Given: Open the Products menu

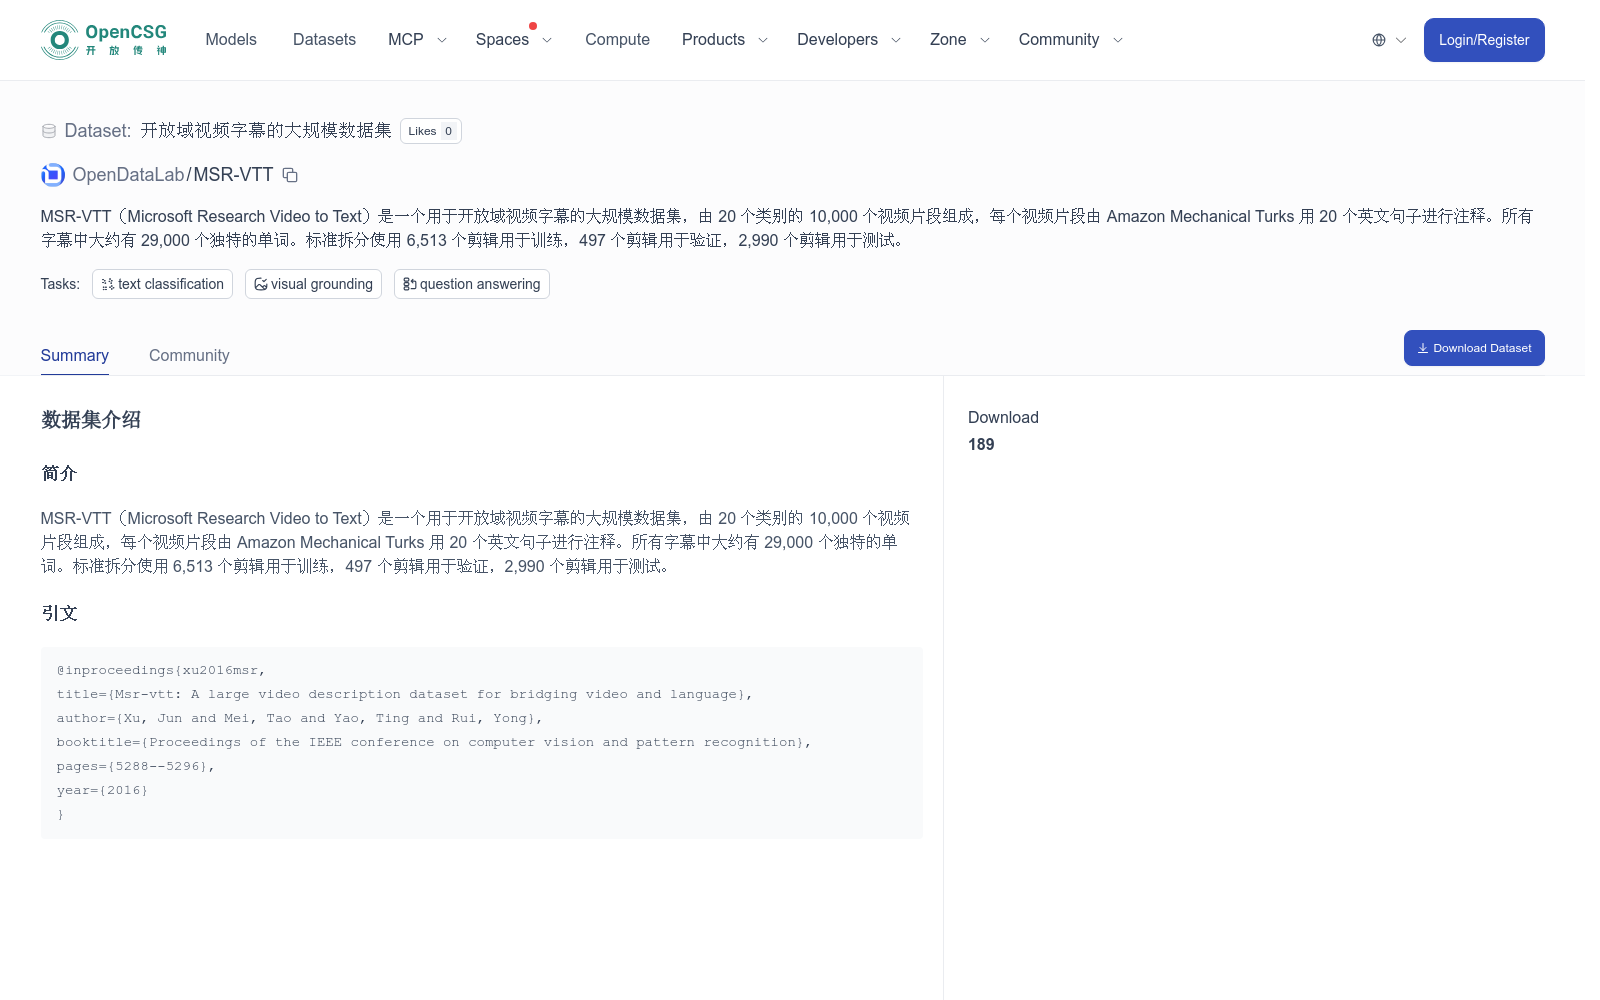Looking at the screenshot, I should 713,40.
